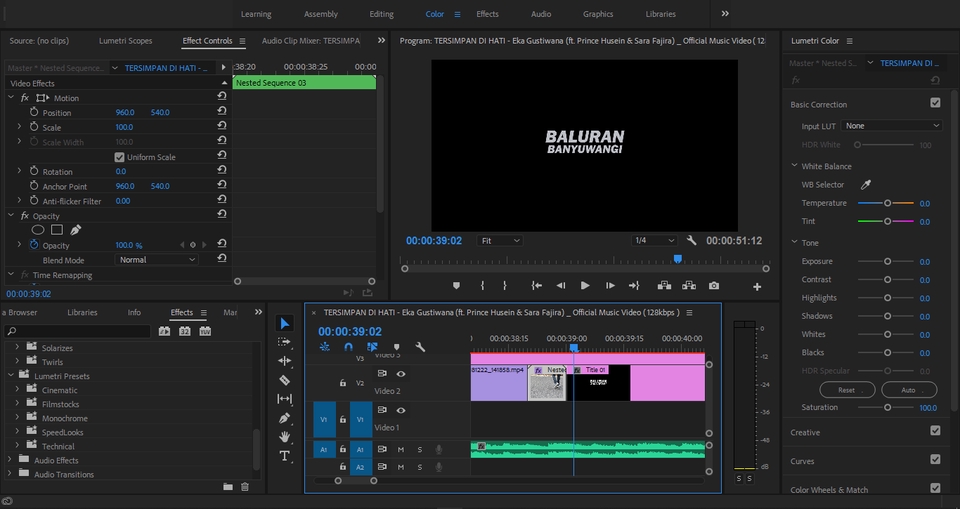This screenshot has height=509, width=960.
Task: Toggle Creative section checkbox
Action: [935, 431]
